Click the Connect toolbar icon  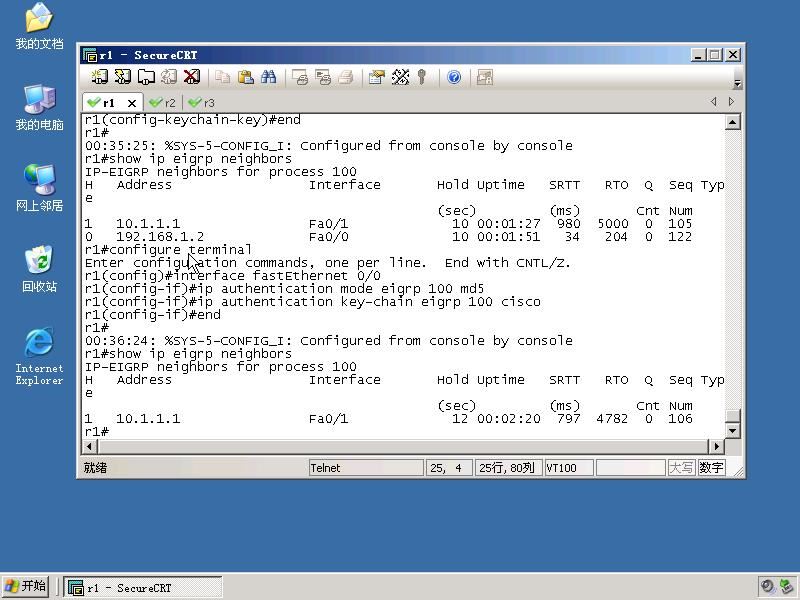point(99,77)
